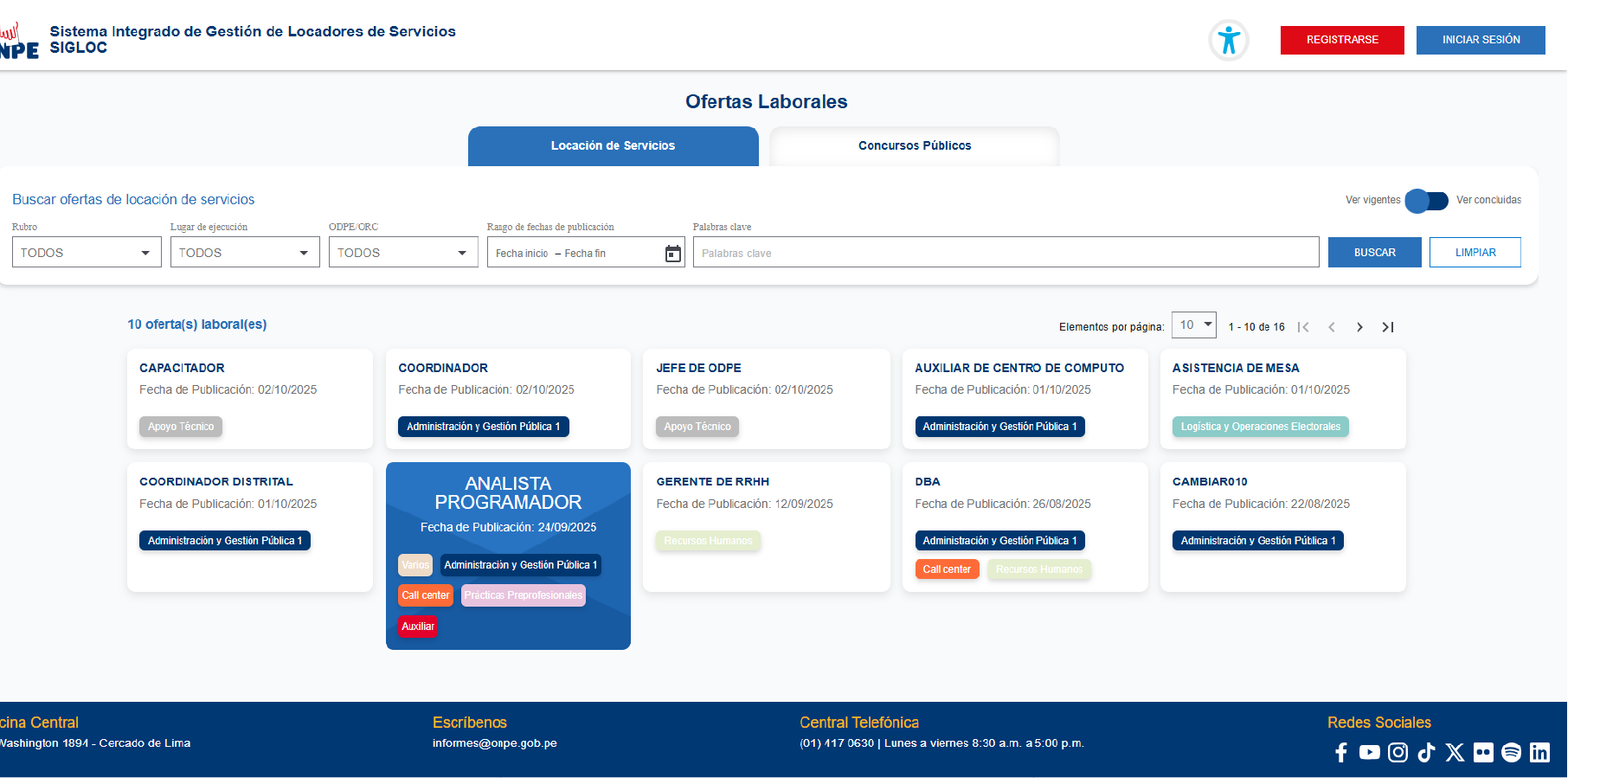Open the accessibility options icon

[1229, 40]
